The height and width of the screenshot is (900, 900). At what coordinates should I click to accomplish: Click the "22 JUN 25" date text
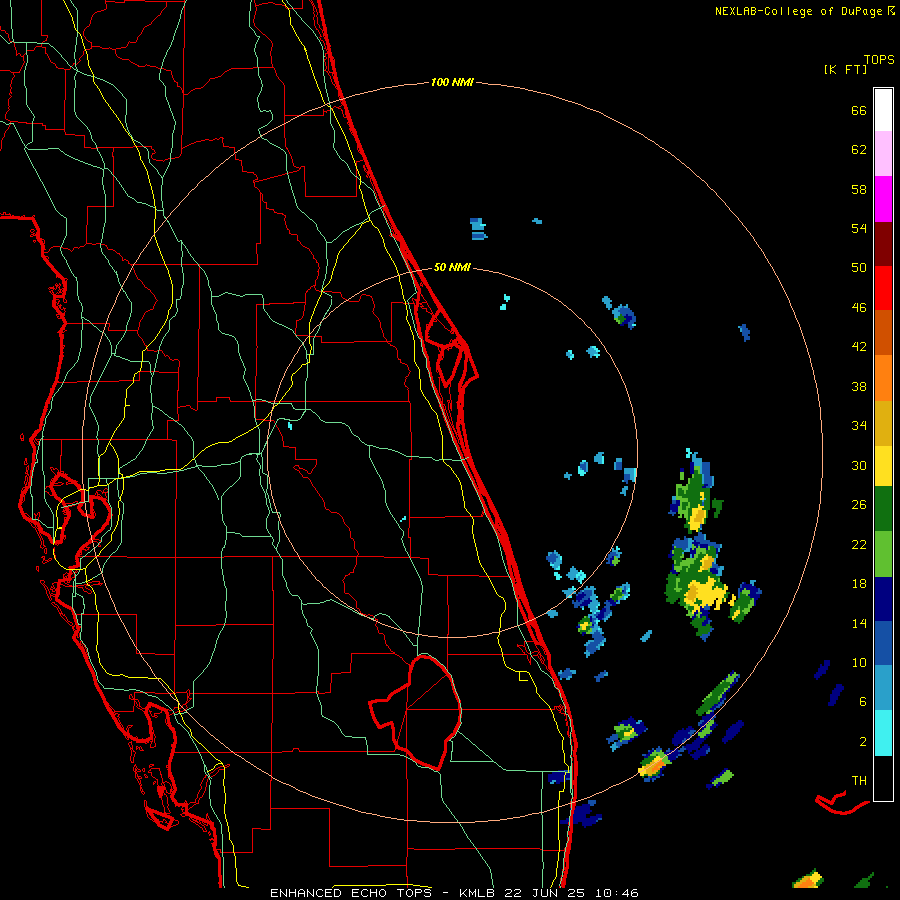(545, 893)
